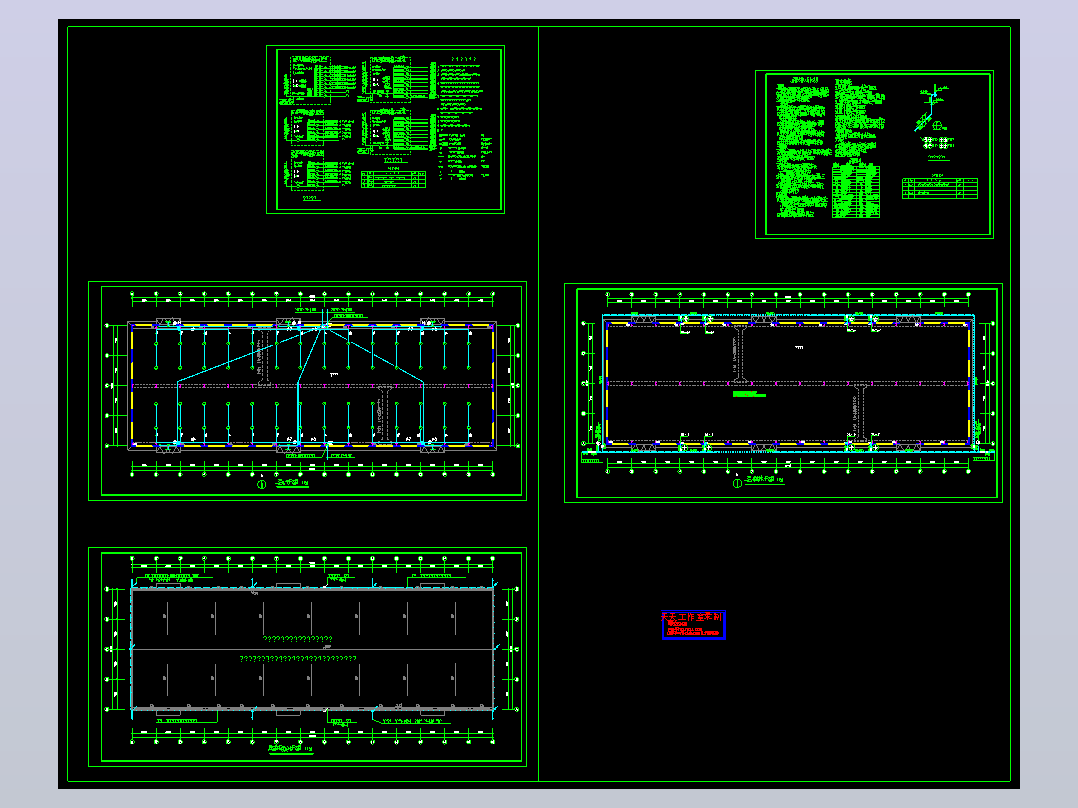1078x808 pixels.
Task: Click the solid green label block in the right floor plan
Action: [749, 395]
